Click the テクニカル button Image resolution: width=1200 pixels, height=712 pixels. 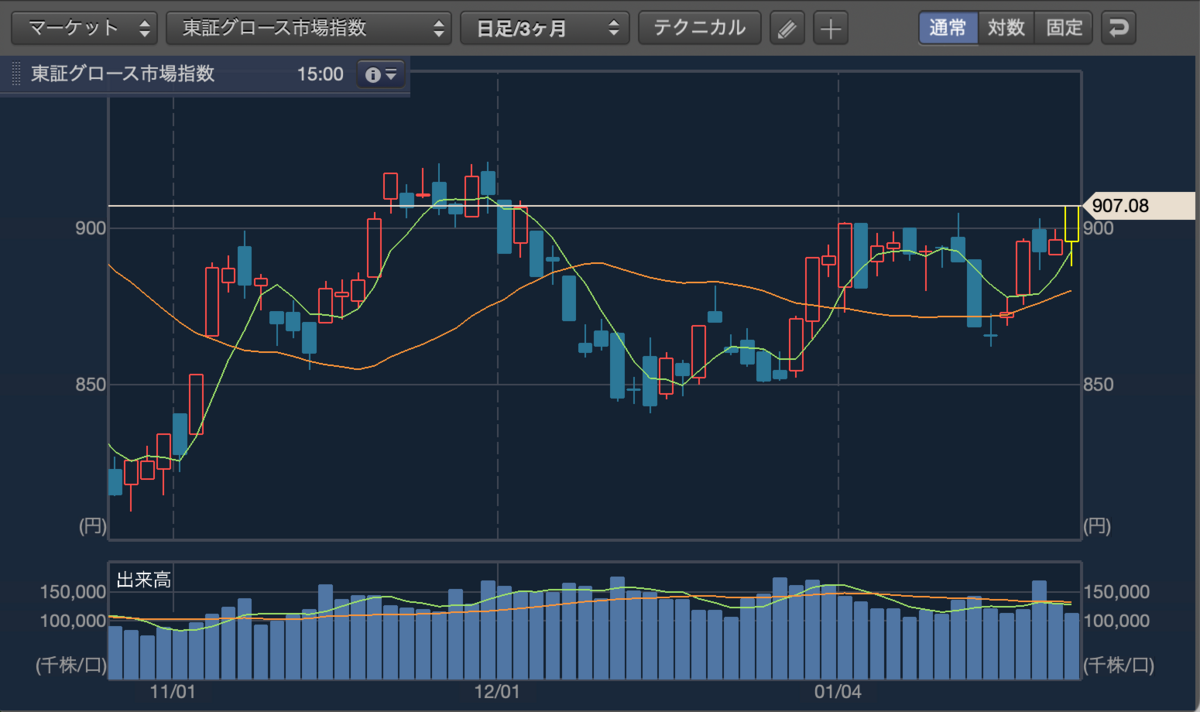[x=700, y=28]
